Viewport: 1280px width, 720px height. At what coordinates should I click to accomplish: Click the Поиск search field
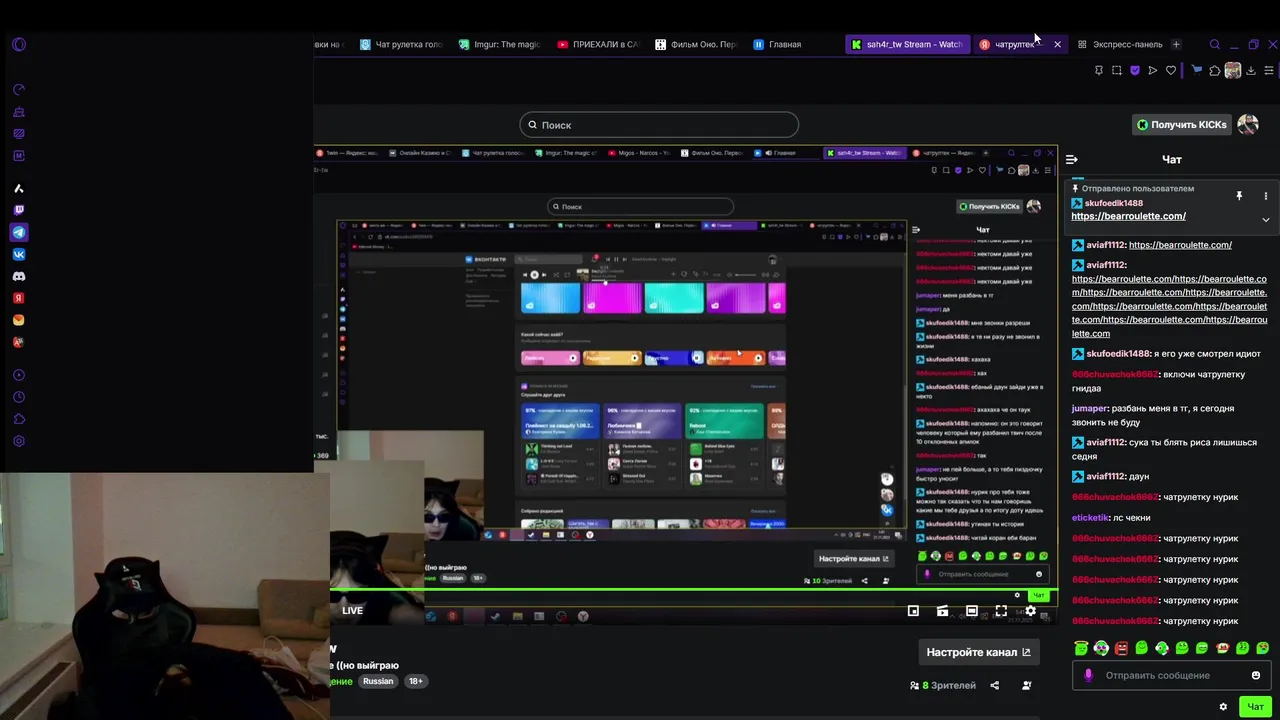[659, 125]
